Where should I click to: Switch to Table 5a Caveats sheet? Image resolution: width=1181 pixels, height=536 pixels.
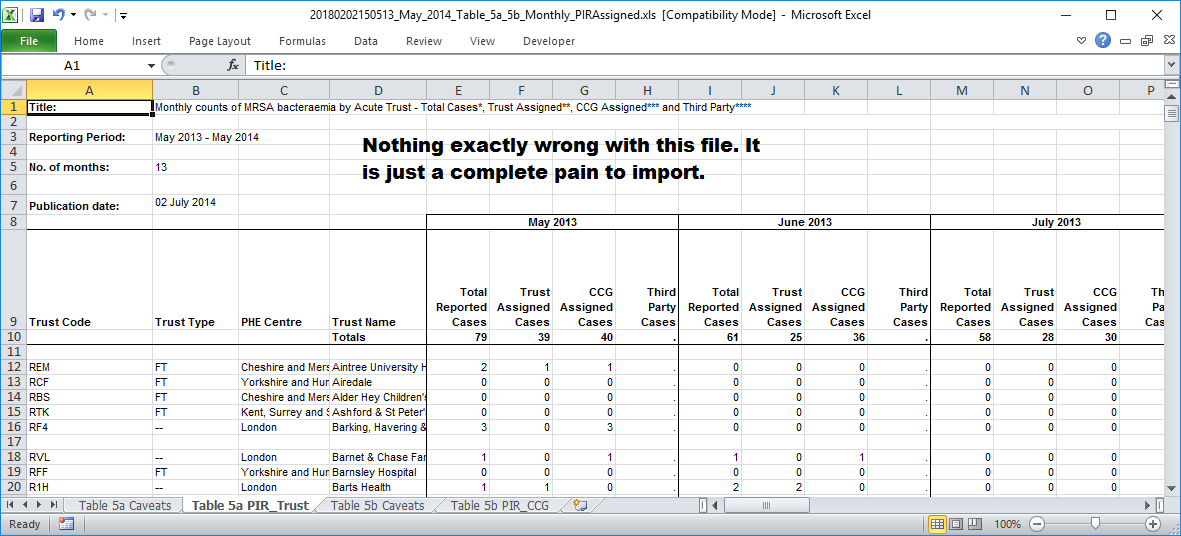tap(125, 505)
